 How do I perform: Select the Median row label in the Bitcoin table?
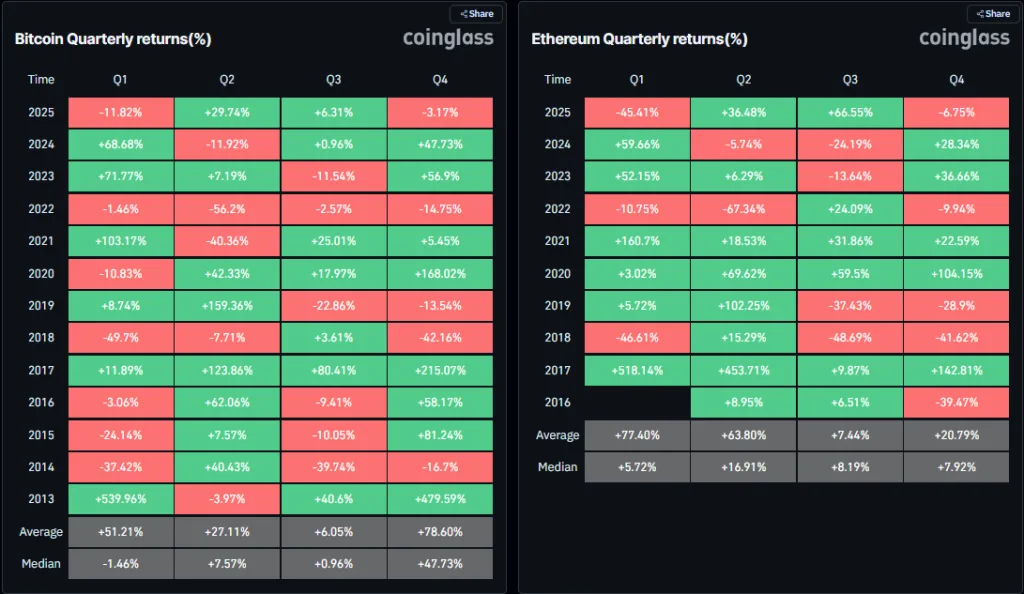point(40,563)
